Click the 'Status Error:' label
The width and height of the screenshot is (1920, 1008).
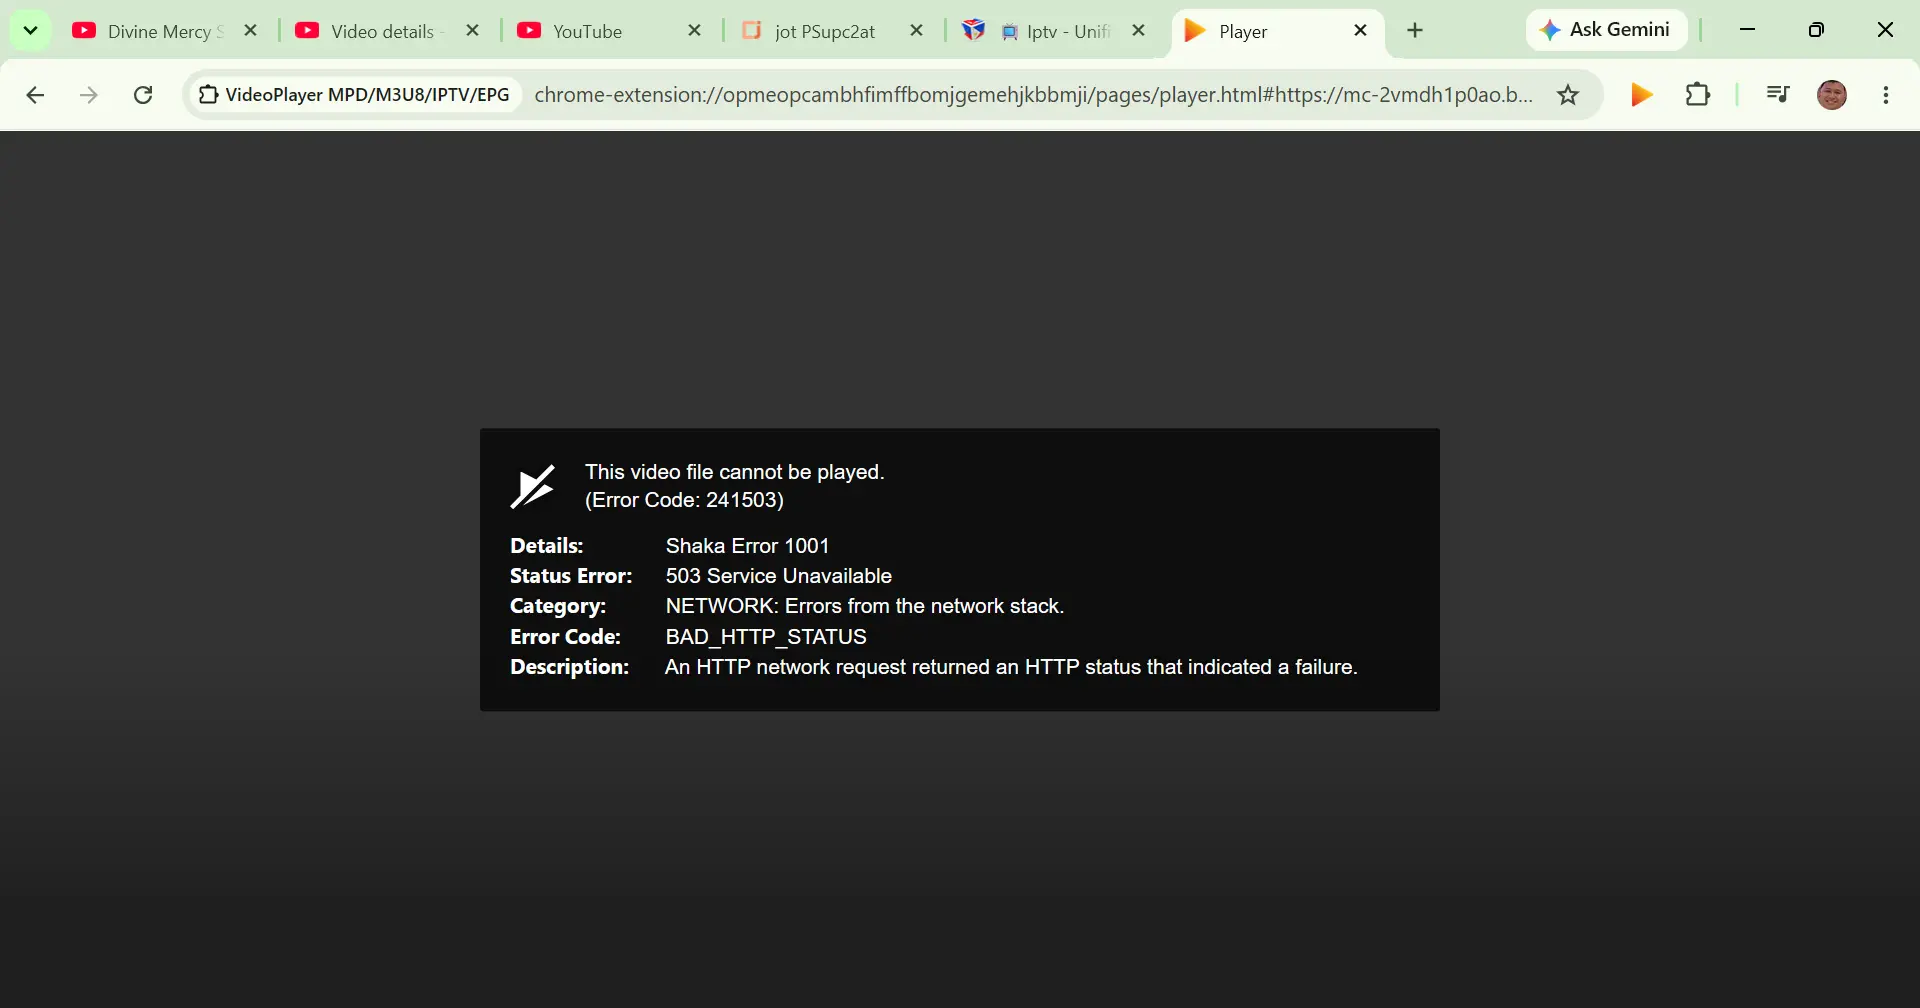click(571, 576)
